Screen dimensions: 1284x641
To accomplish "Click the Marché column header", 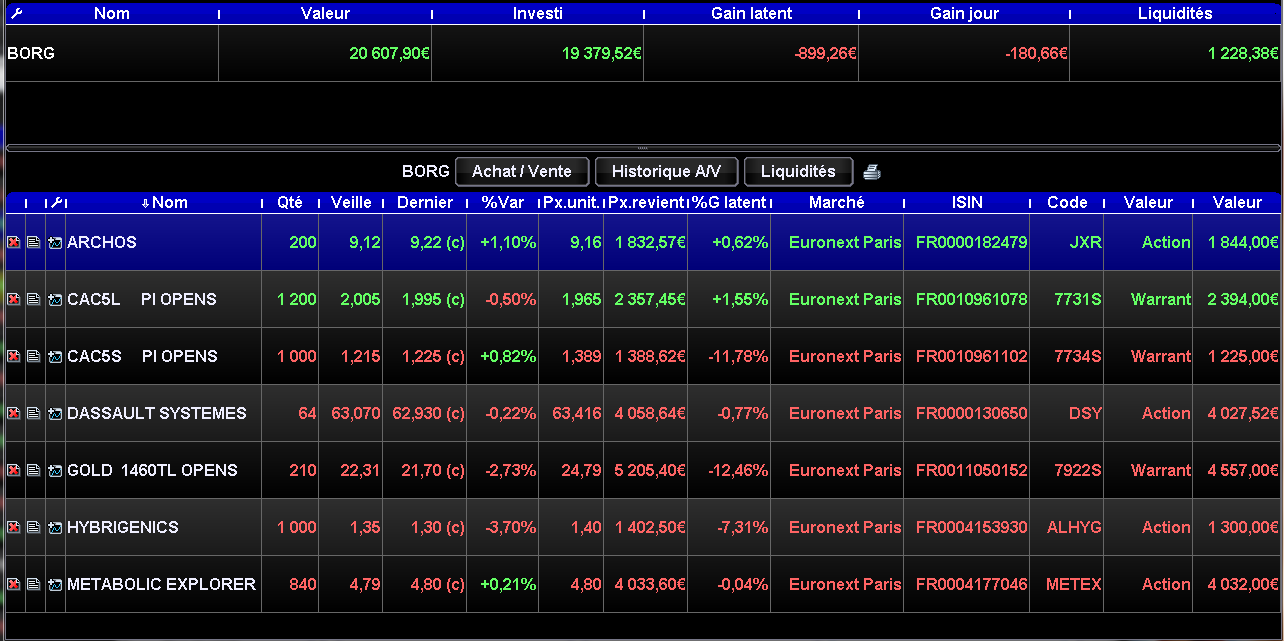I will (837, 202).
